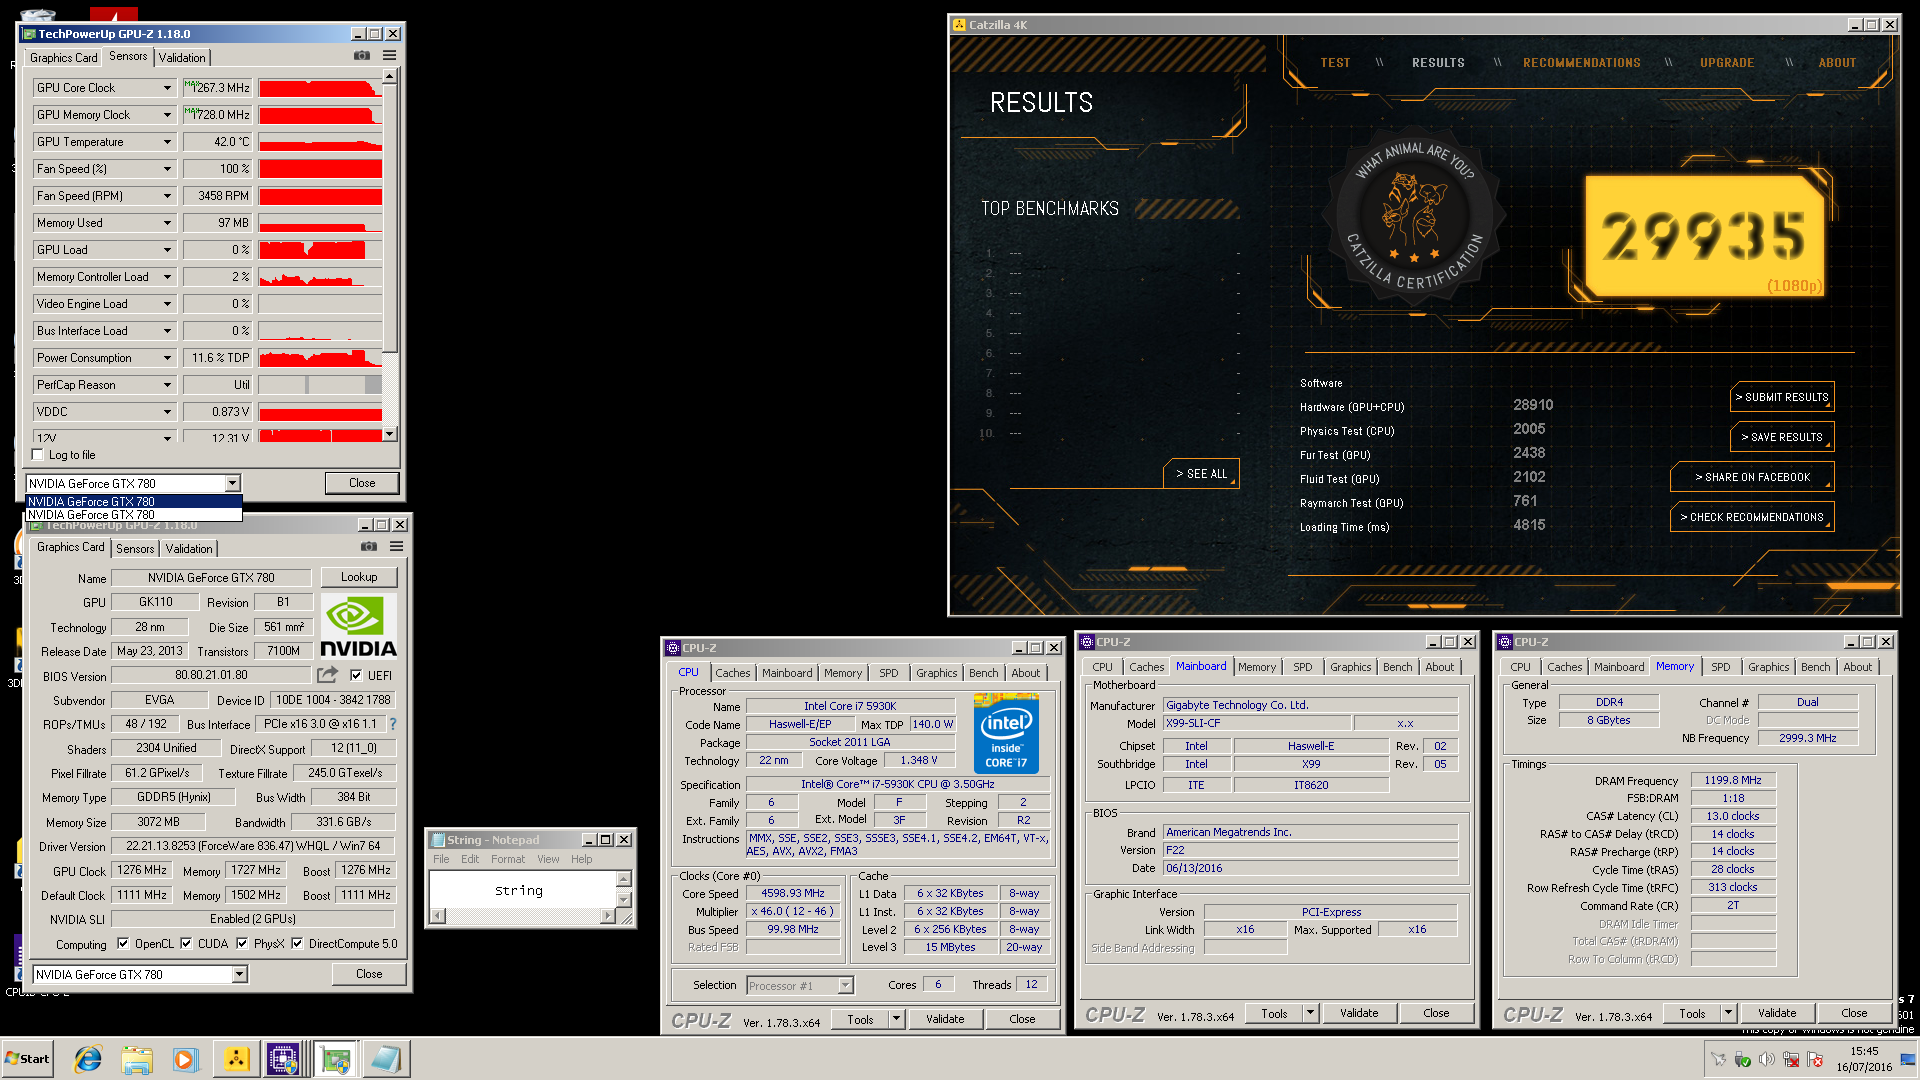Screen dimensions: 1920x1080
Task: Open menu icon in lower GPU-Z Graphics Card window
Action: tap(396, 546)
